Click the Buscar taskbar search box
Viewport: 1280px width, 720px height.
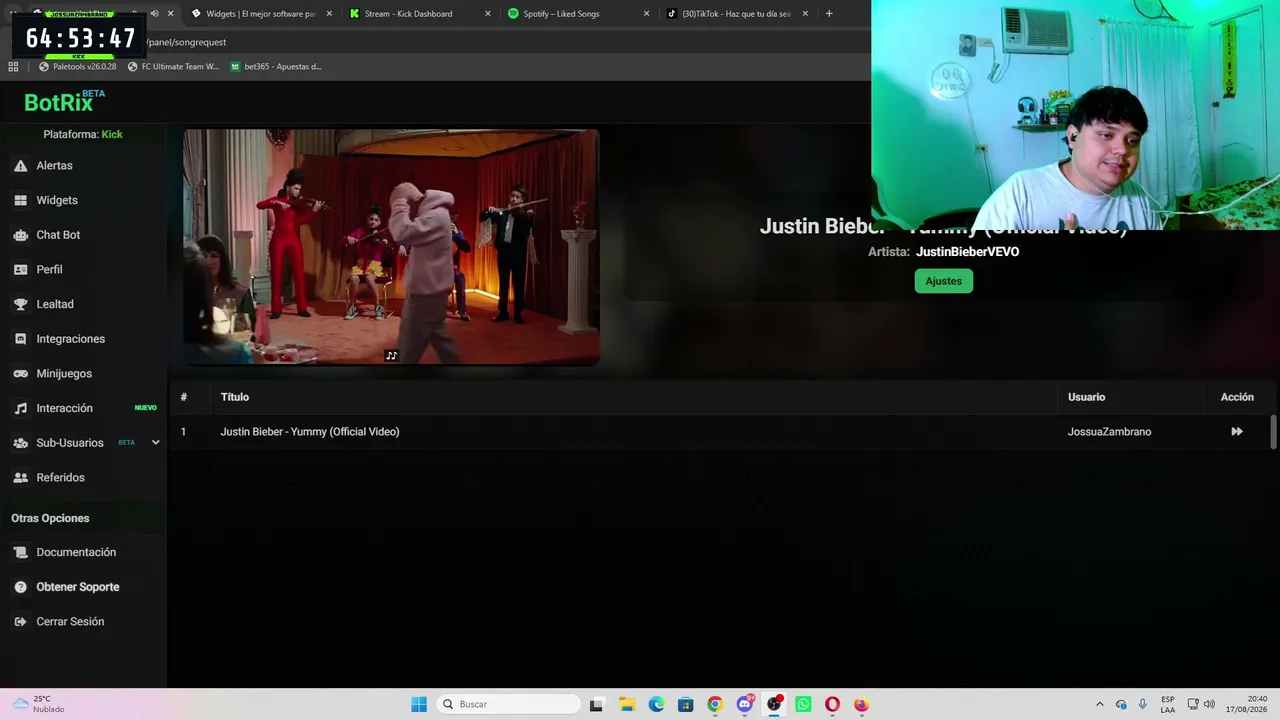(506, 704)
